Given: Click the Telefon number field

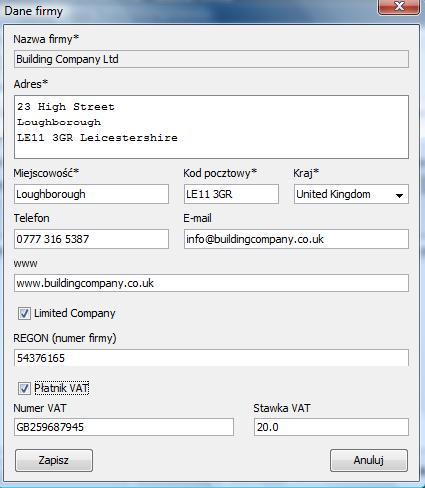Looking at the screenshot, I should tap(91, 239).
